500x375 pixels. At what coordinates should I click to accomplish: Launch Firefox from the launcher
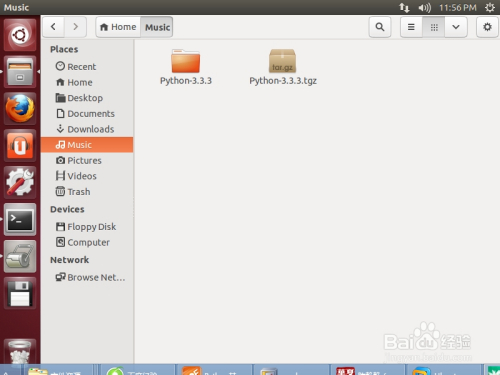(20, 108)
